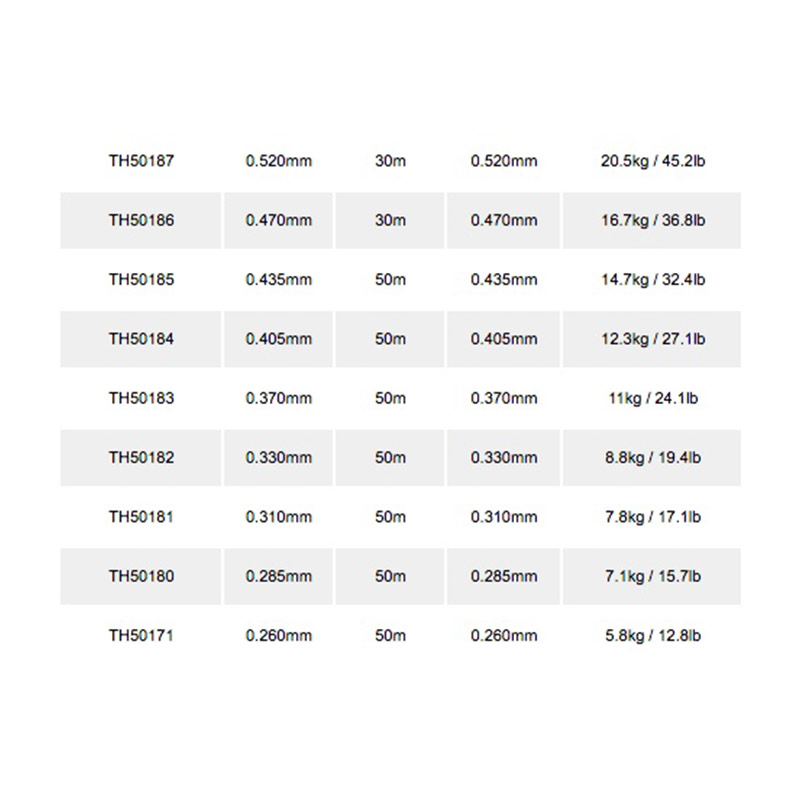
Task: Click the 14.7kg / 32.4lb value
Action: pos(653,280)
